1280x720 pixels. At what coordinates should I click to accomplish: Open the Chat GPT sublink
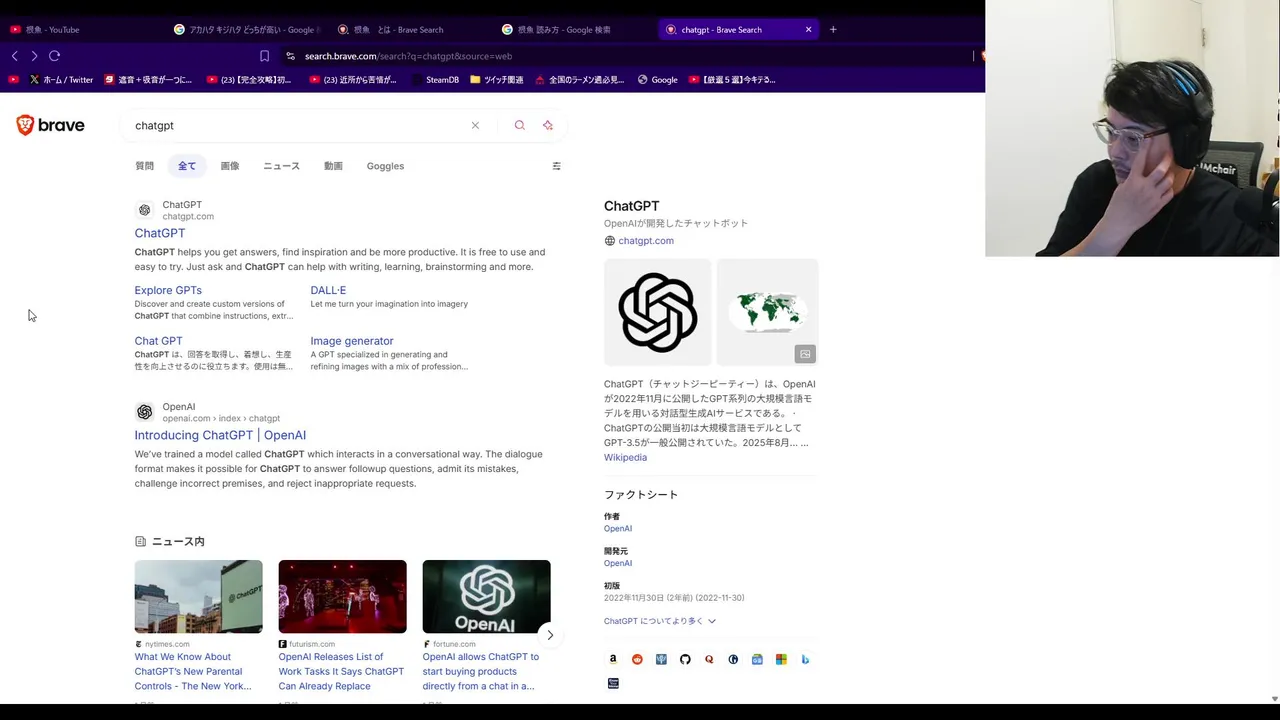158,341
